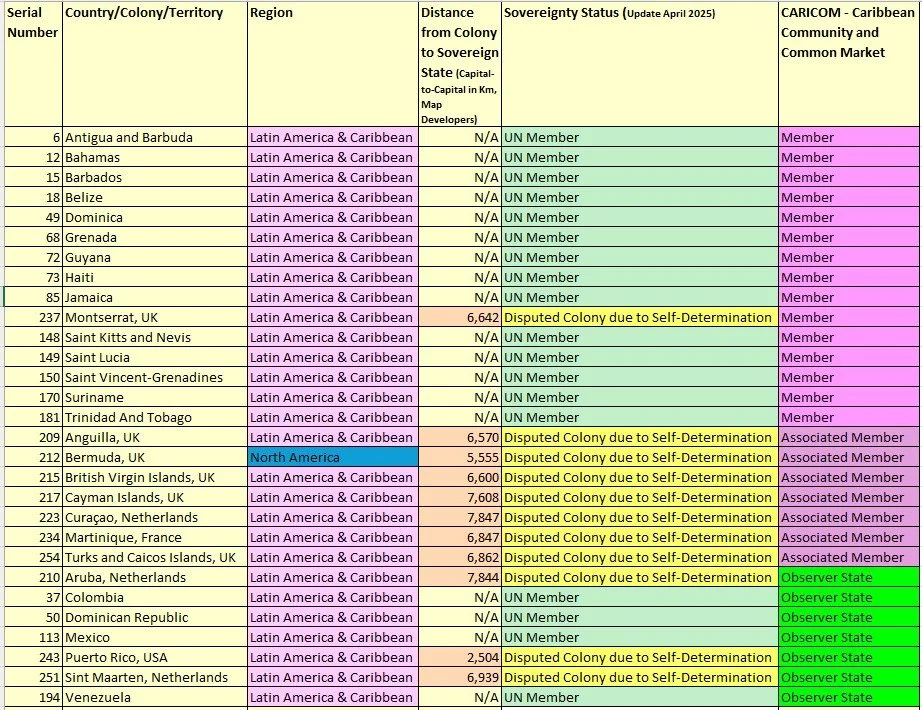The height and width of the screenshot is (710, 922).
Task: Select the Venezuela country cell
Action: point(155,697)
